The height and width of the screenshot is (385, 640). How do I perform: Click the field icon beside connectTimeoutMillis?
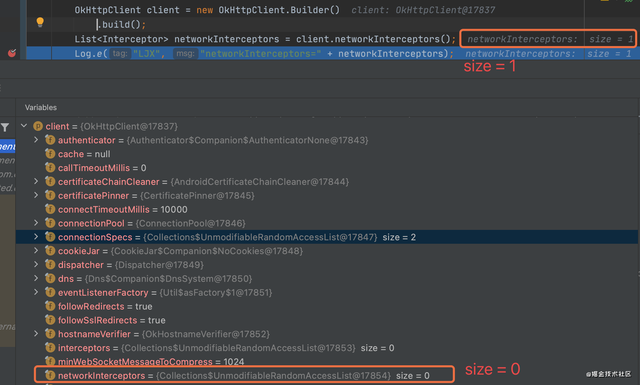coord(50,209)
